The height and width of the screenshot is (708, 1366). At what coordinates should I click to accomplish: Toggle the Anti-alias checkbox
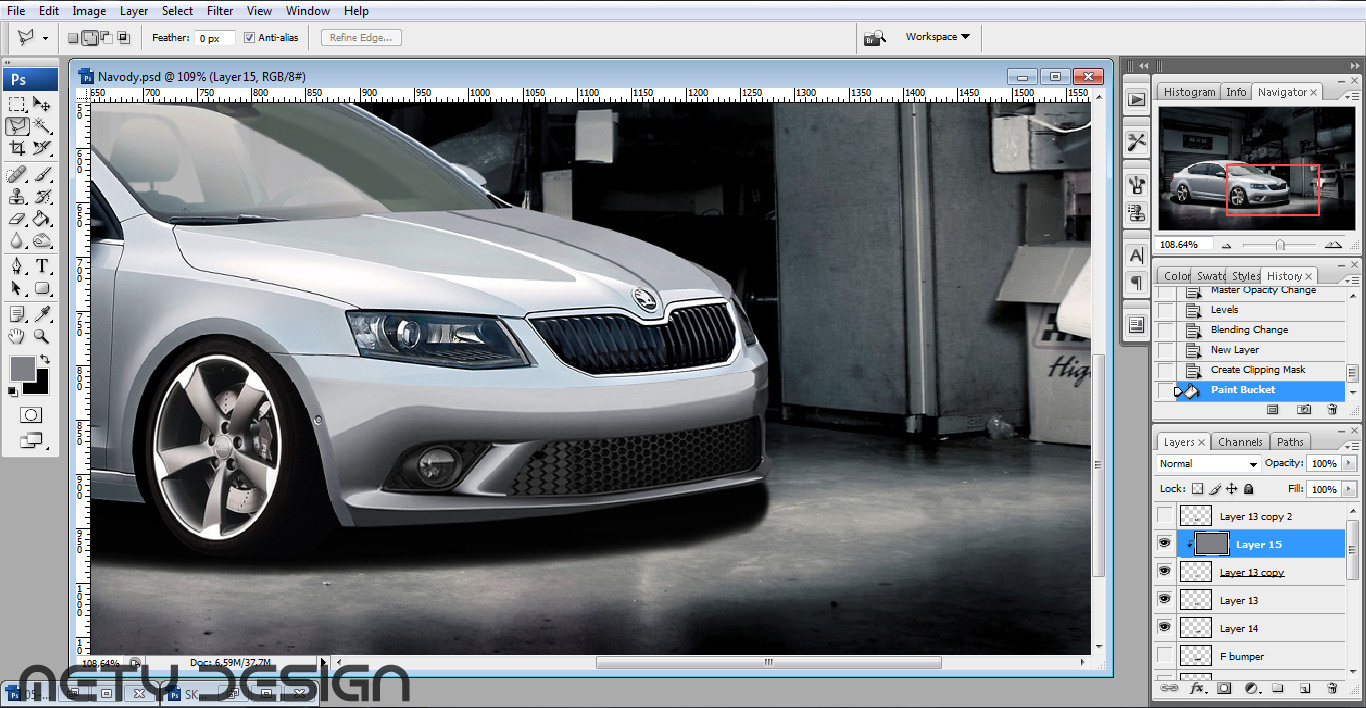[250, 38]
